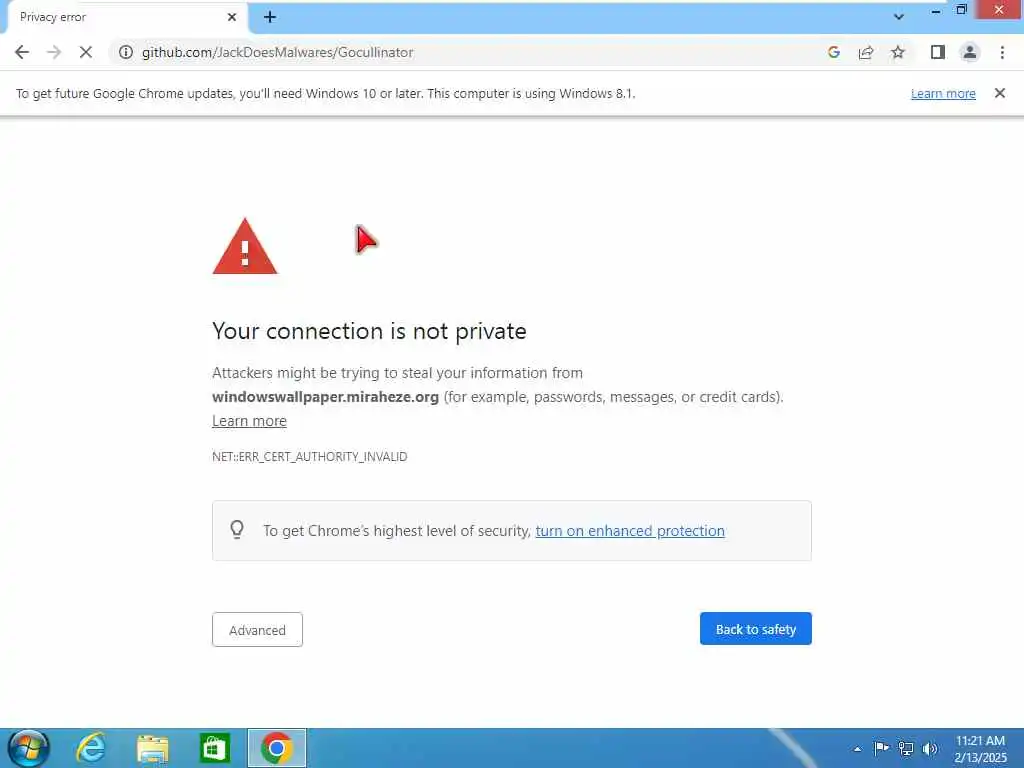This screenshot has height=768, width=1024.
Task: Expand the tab search dropdown arrow
Action: (899, 17)
